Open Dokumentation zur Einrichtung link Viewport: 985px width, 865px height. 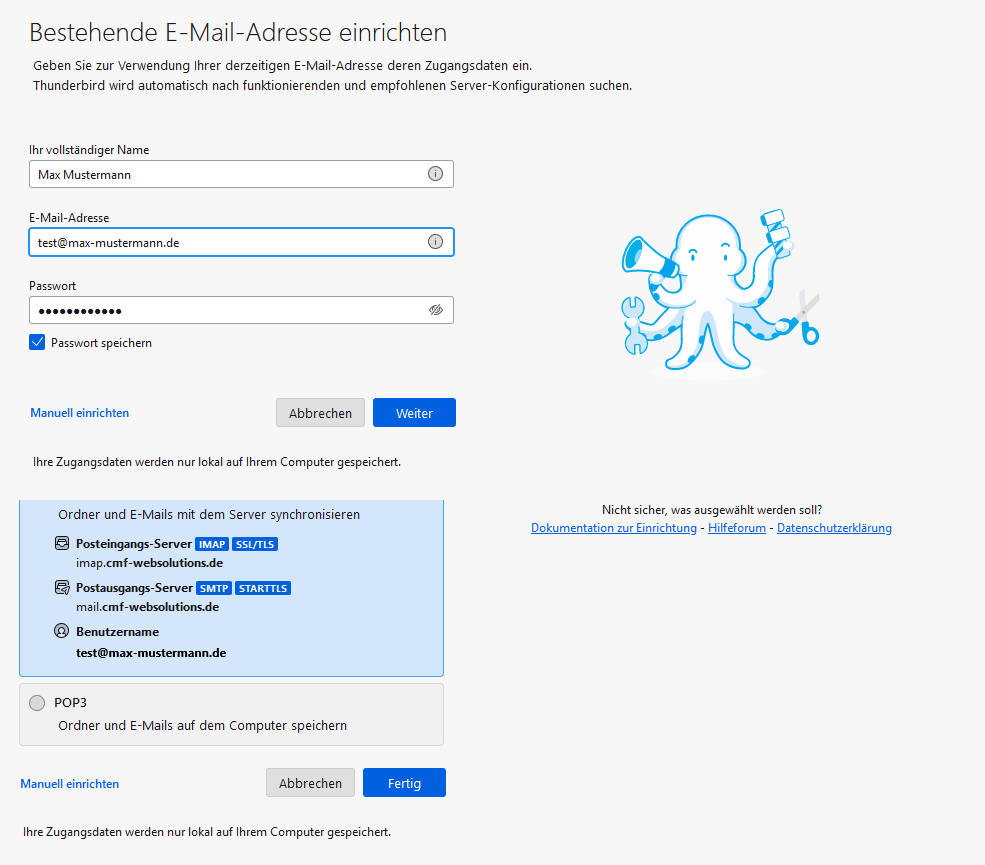click(613, 528)
